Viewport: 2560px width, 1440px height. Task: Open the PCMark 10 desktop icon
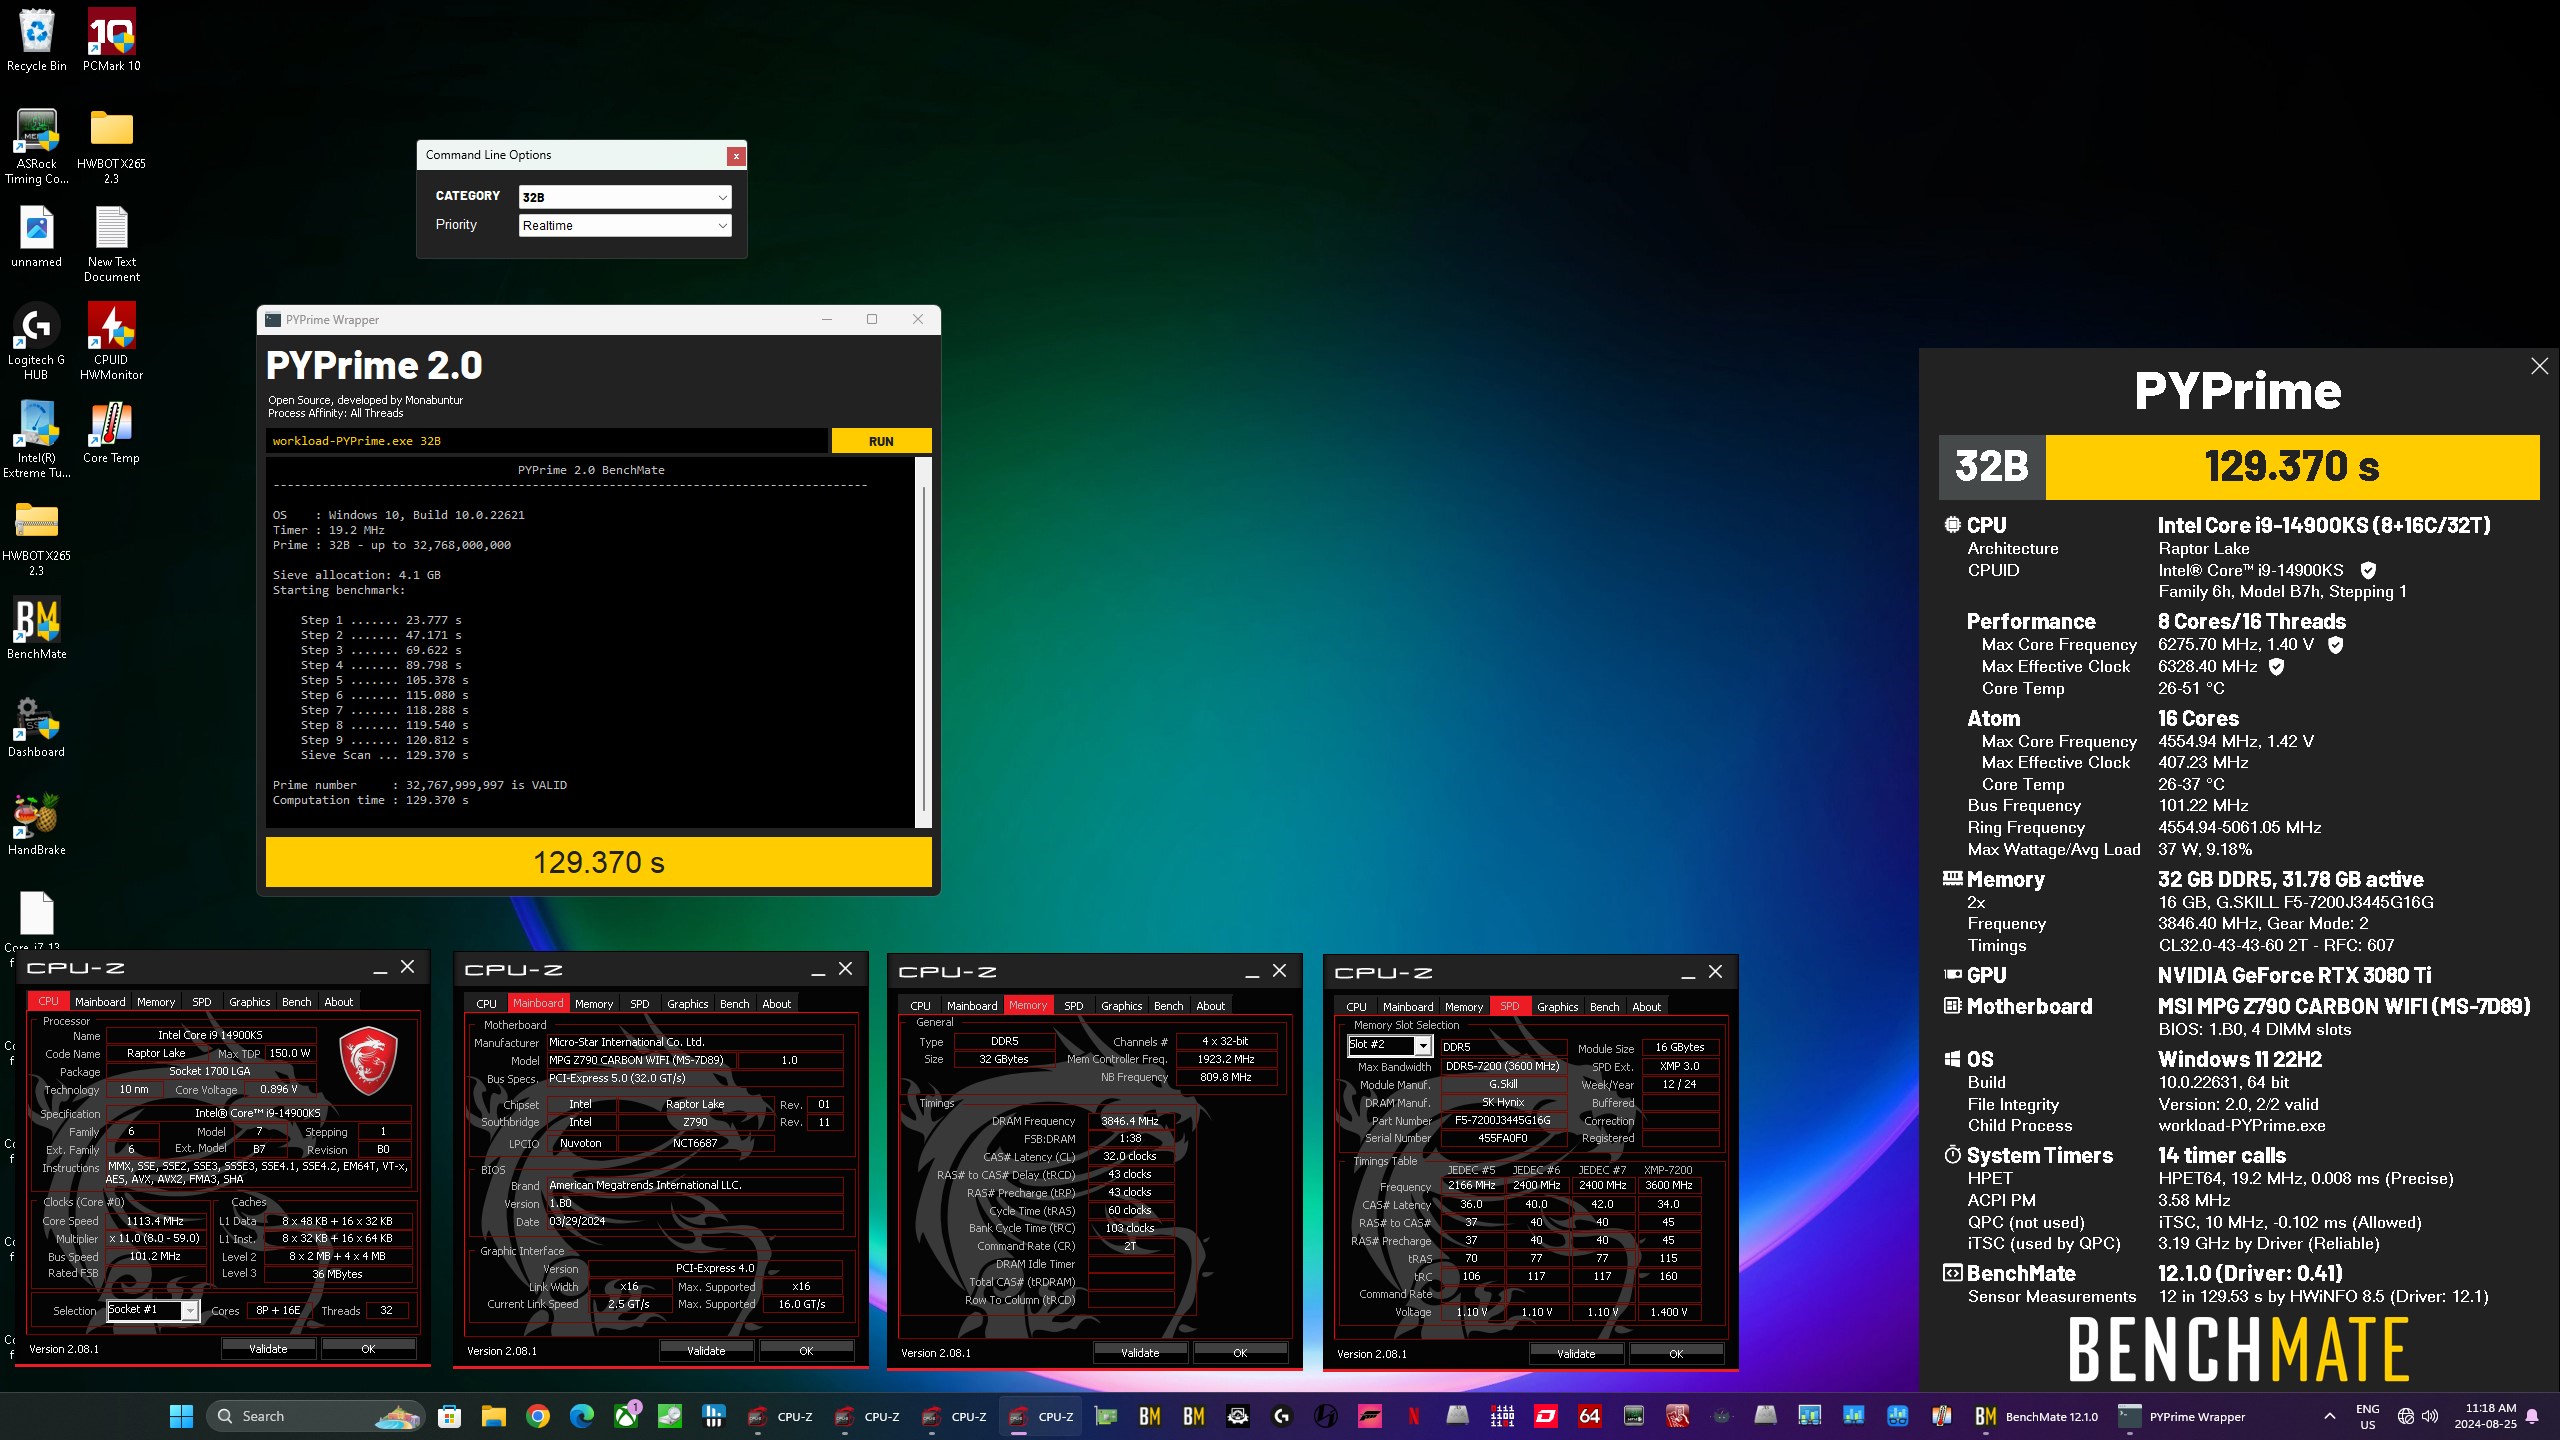111,40
